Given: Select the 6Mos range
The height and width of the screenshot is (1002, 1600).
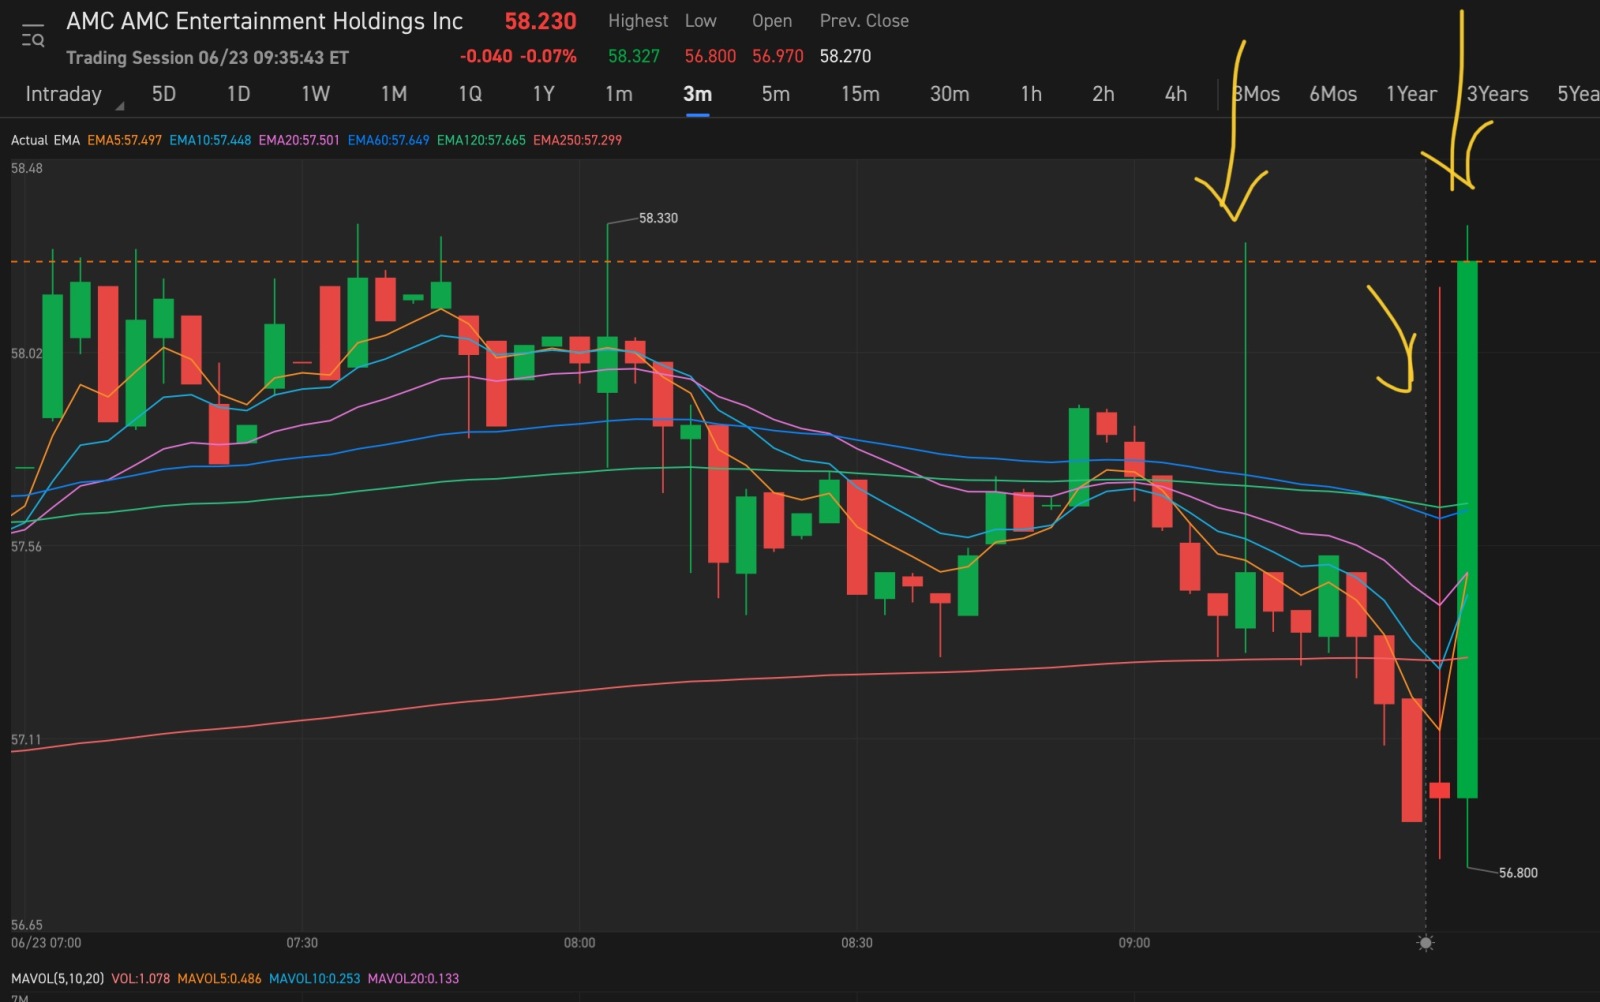Looking at the screenshot, I should pyautogui.click(x=1333, y=94).
